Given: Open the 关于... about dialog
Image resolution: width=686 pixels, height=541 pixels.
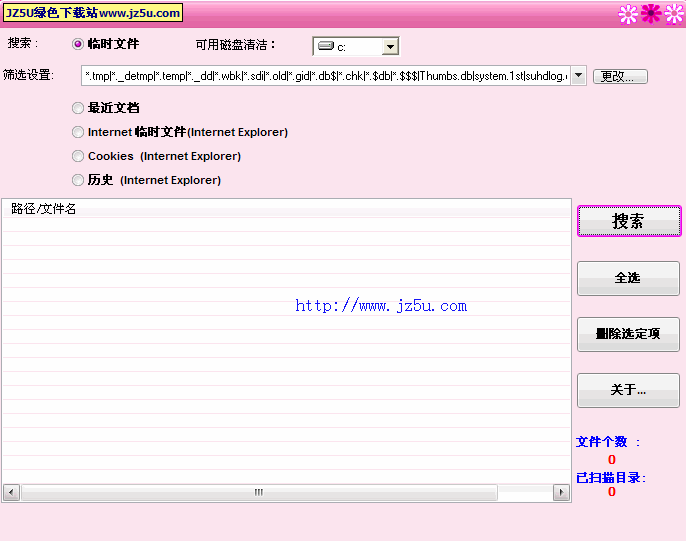Looking at the screenshot, I should [628, 390].
